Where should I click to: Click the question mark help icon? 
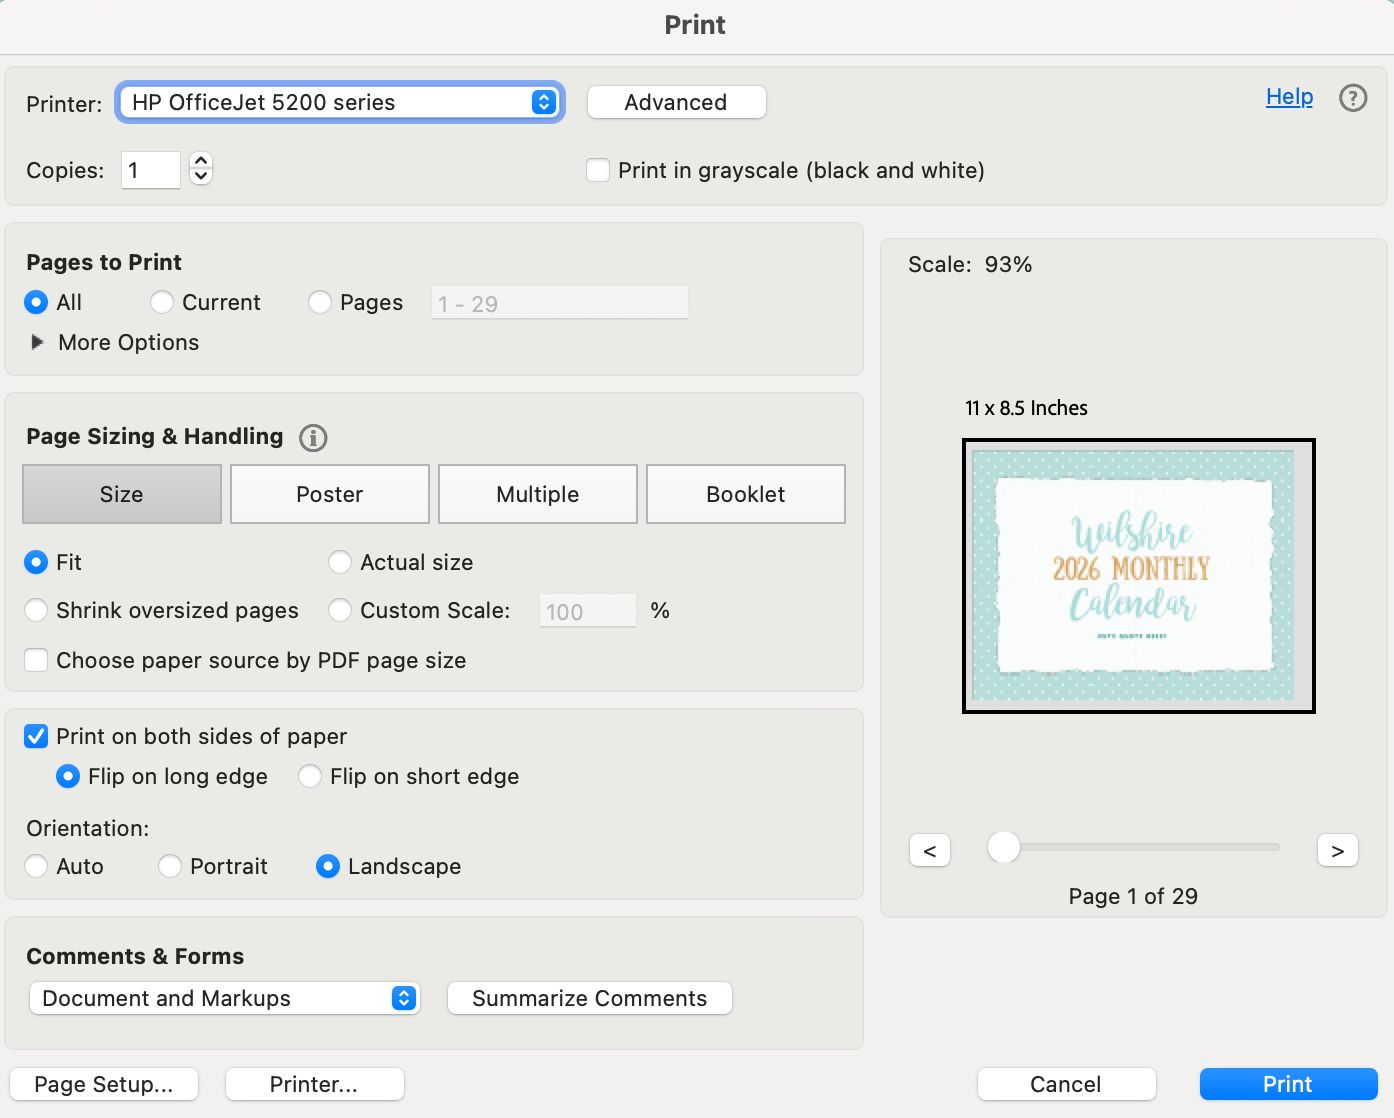pos(1352,98)
